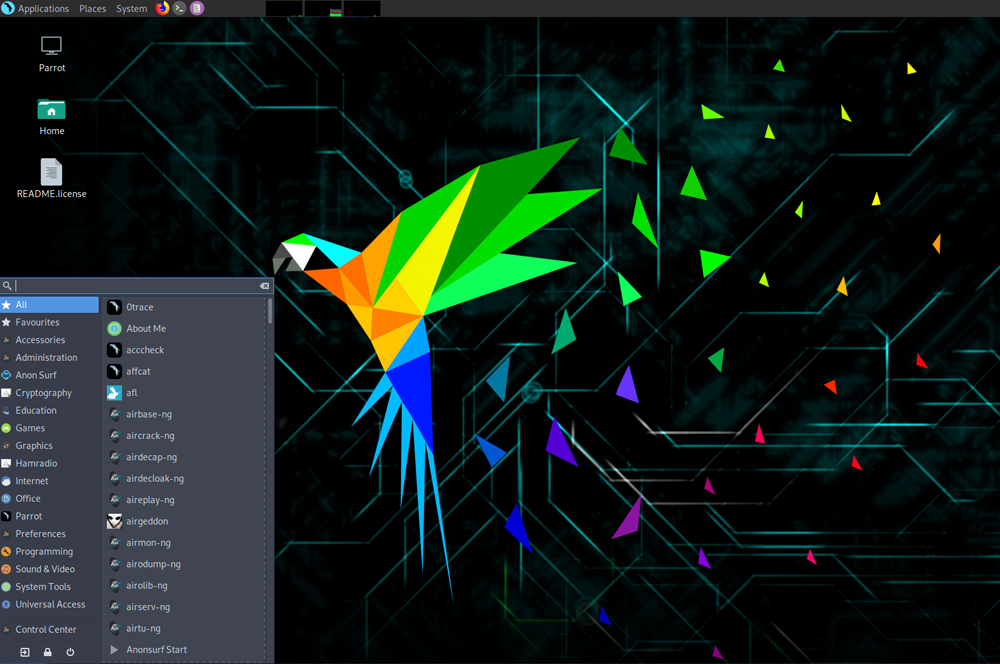Image resolution: width=1000 pixels, height=664 pixels.
Task: Select the All category
Action: [50, 305]
